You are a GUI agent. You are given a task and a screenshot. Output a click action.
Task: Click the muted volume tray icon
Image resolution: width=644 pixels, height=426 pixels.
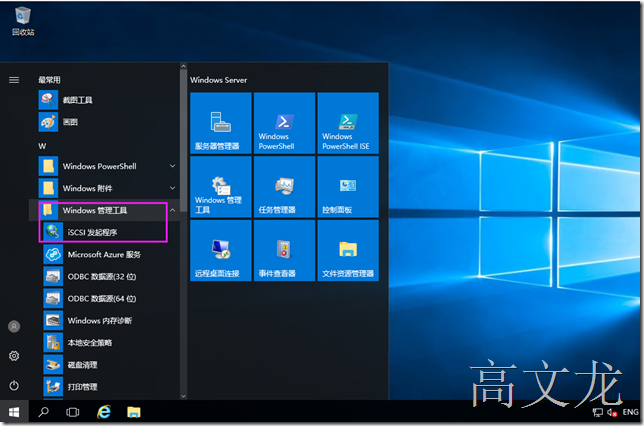612,412
